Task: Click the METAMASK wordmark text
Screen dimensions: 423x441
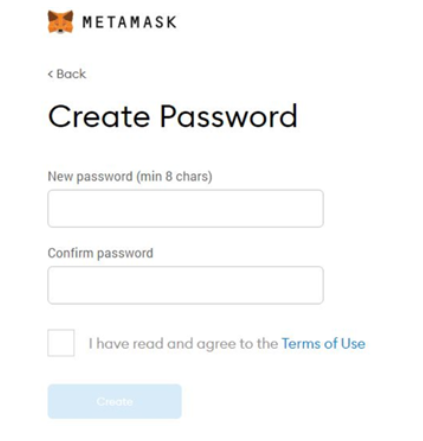Action: (129, 22)
